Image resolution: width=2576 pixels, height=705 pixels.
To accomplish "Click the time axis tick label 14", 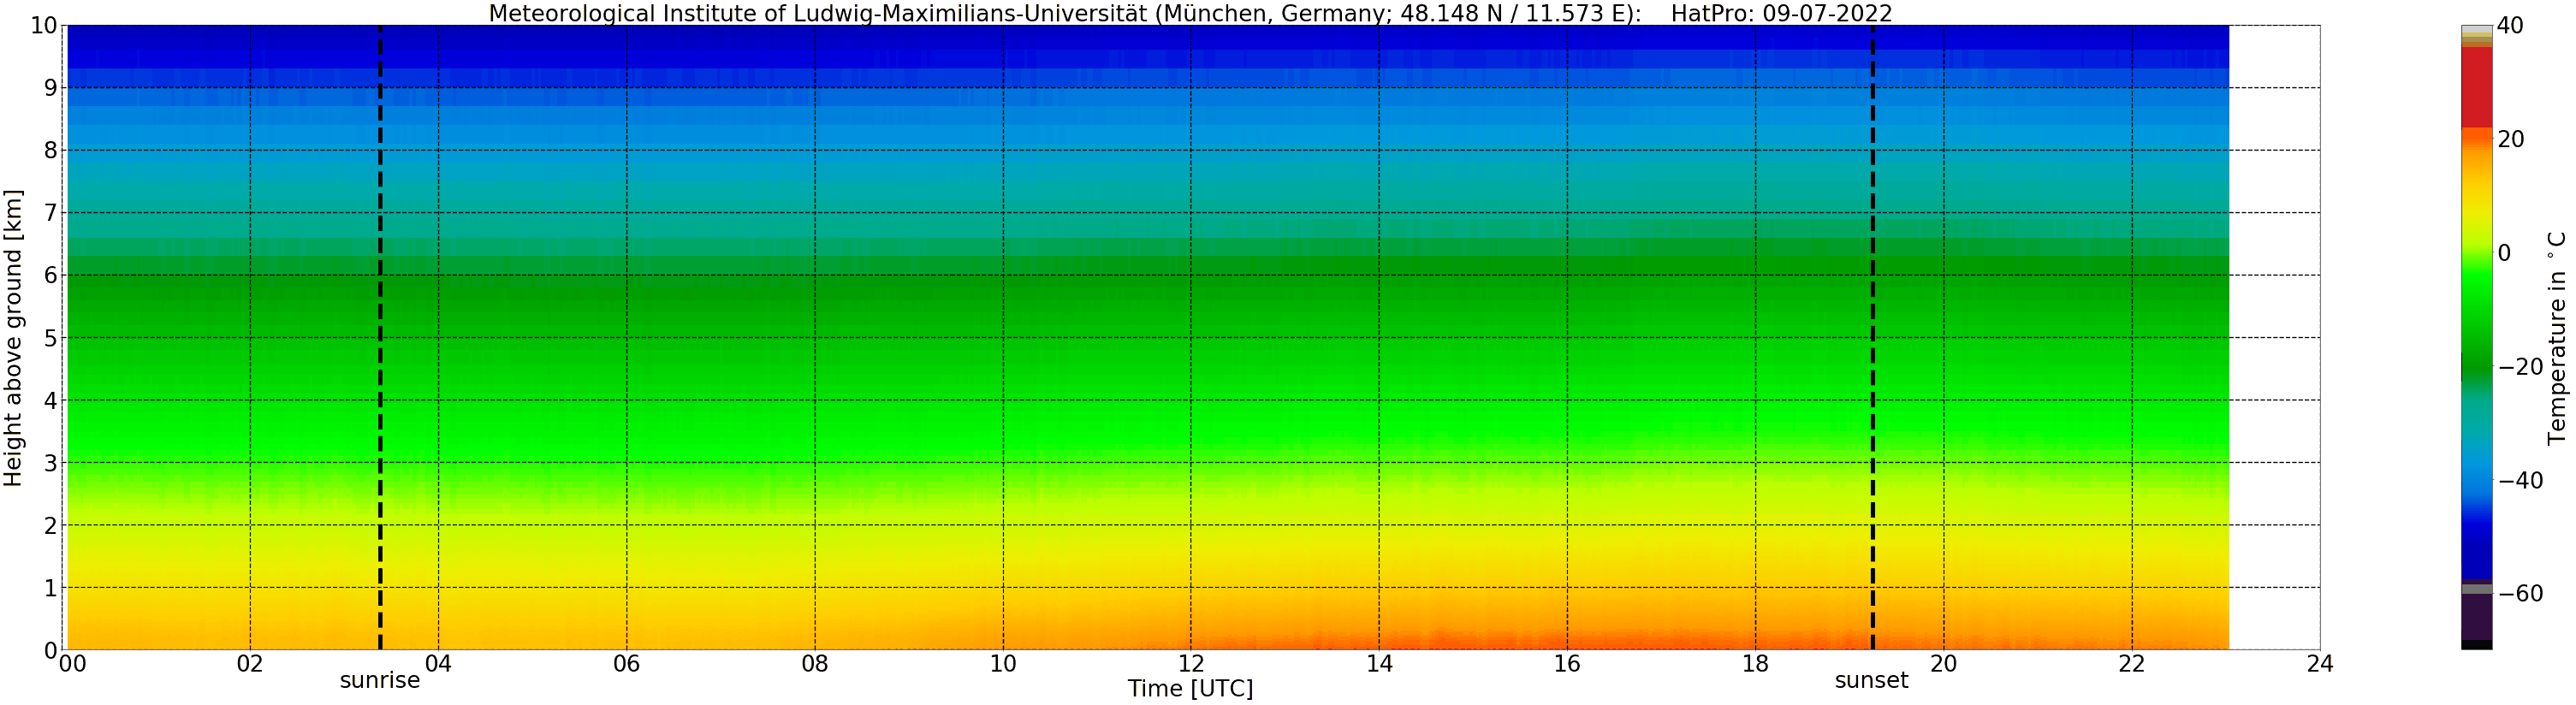I will tap(1379, 664).
